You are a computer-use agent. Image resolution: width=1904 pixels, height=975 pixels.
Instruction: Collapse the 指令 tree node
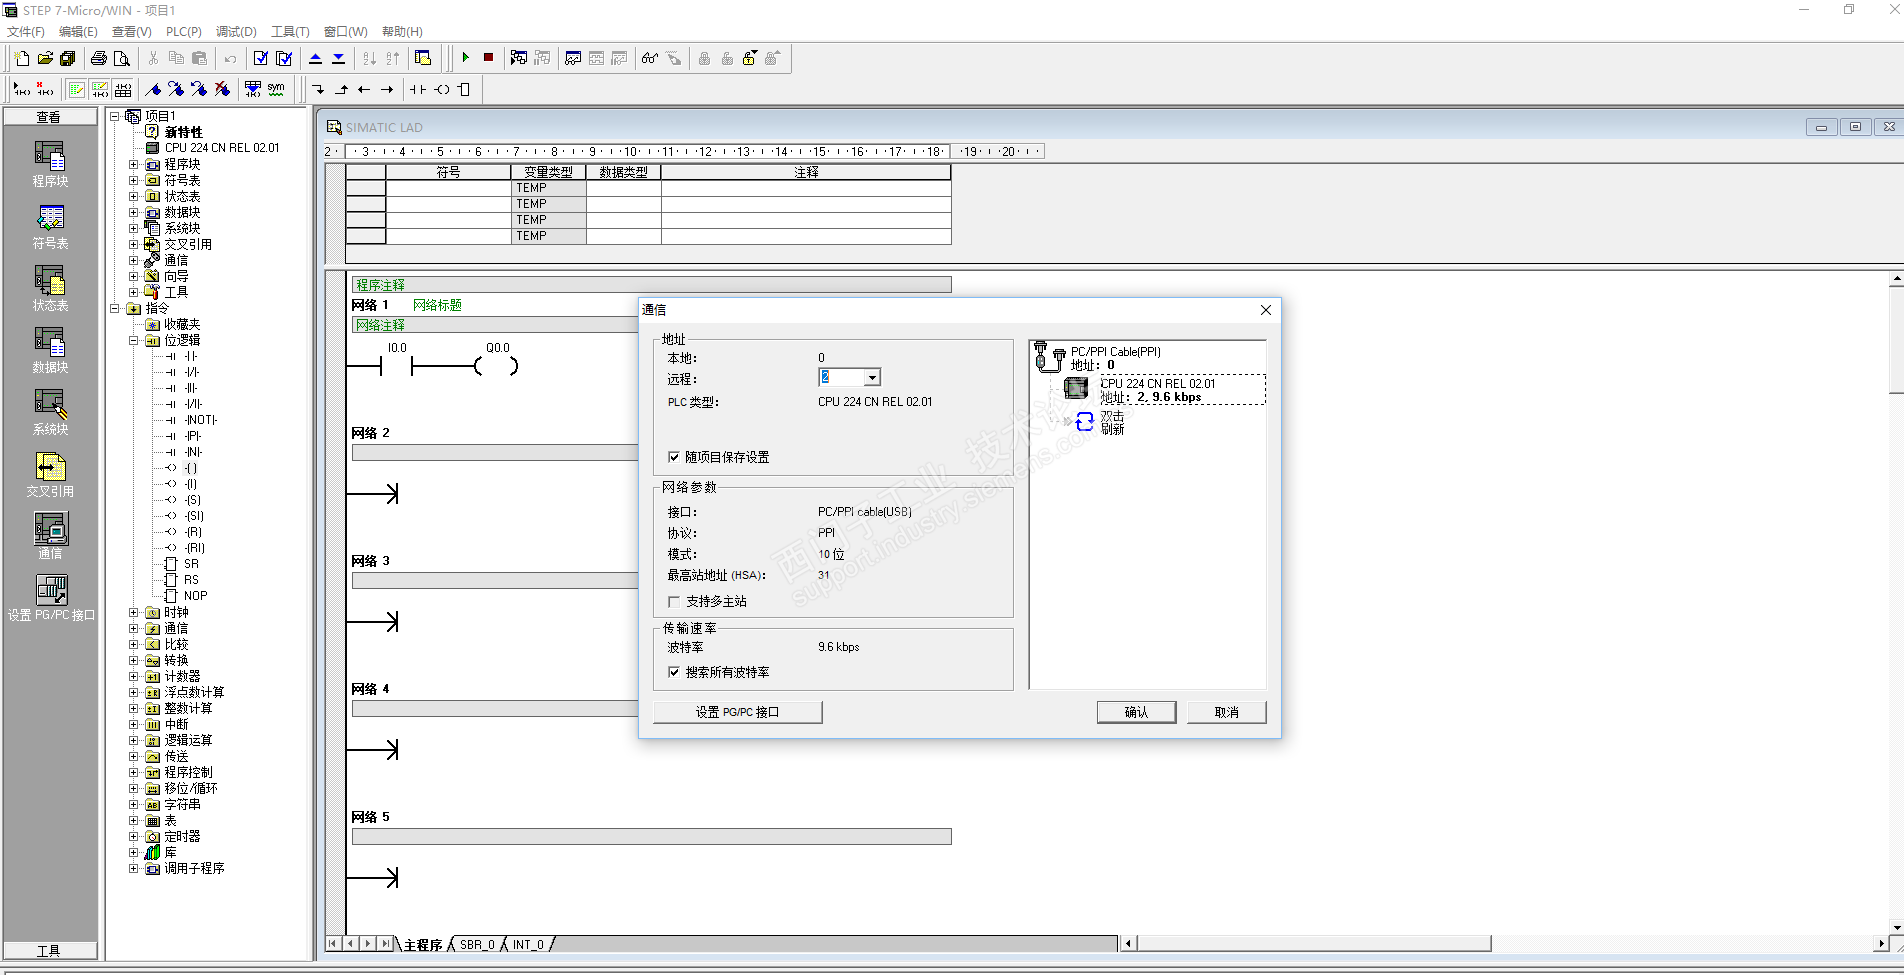[x=115, y=308]
